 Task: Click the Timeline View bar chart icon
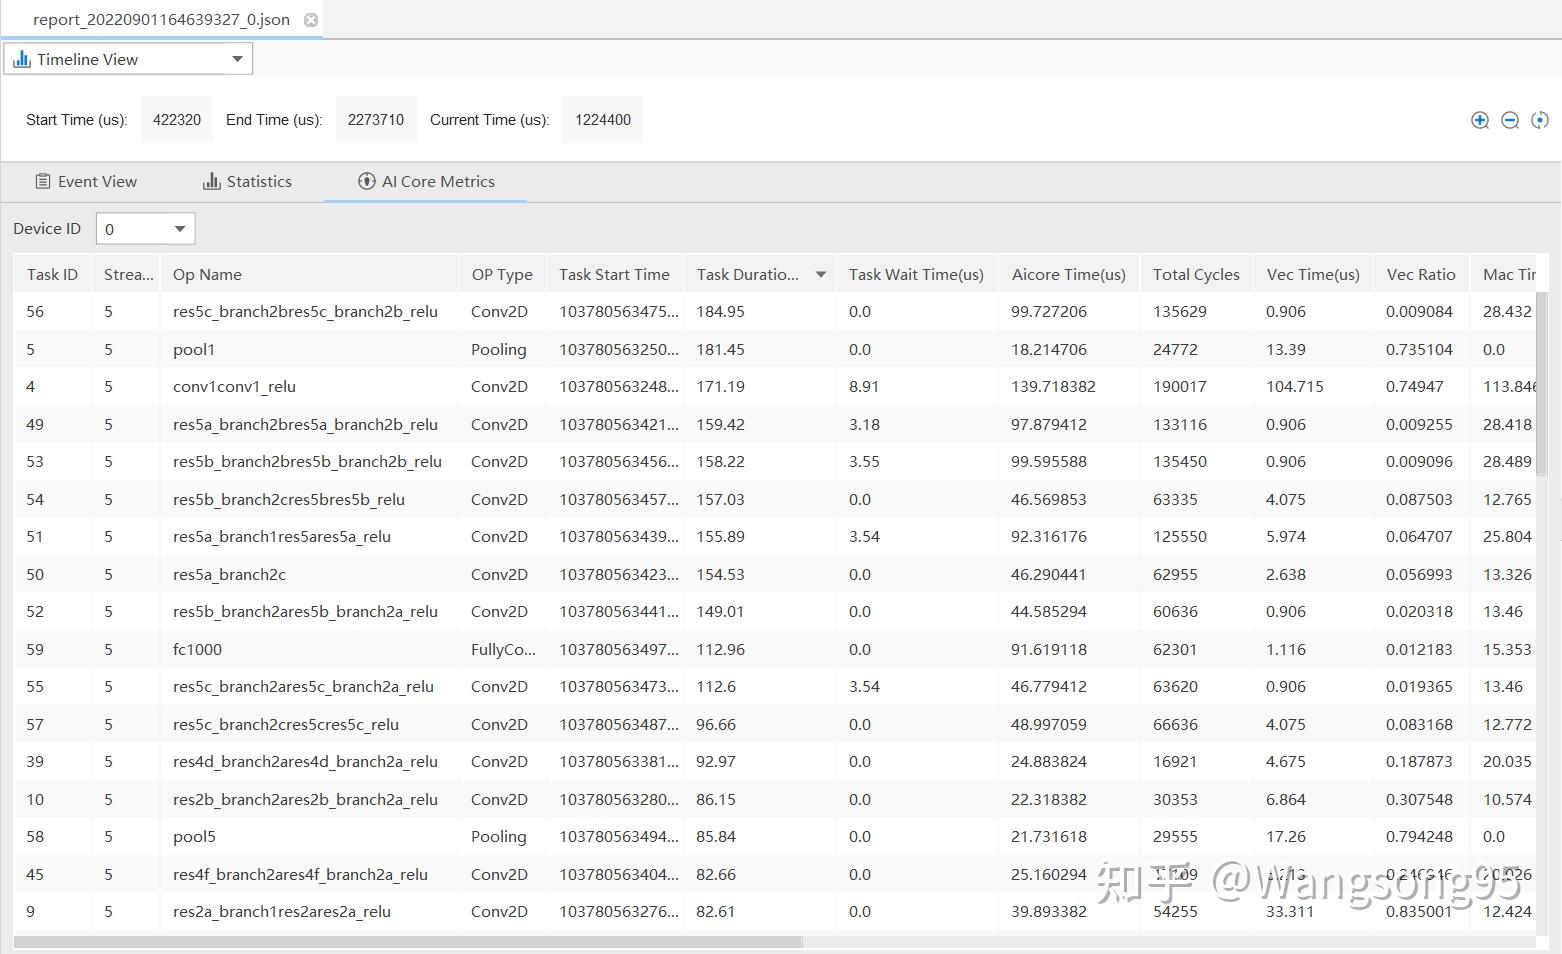(x=22, y=59)
